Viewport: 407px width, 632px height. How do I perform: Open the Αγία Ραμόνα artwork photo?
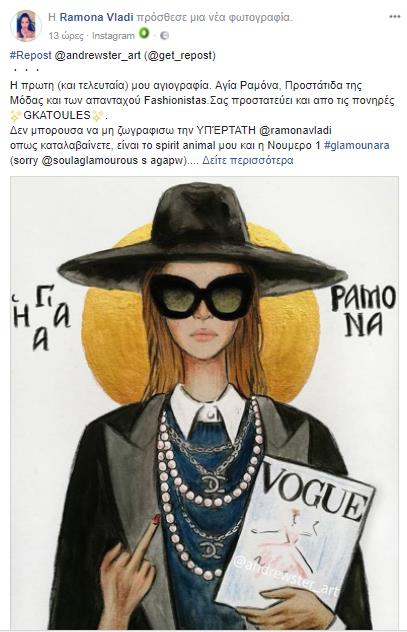pyautogui.click(x=204, y=403)
